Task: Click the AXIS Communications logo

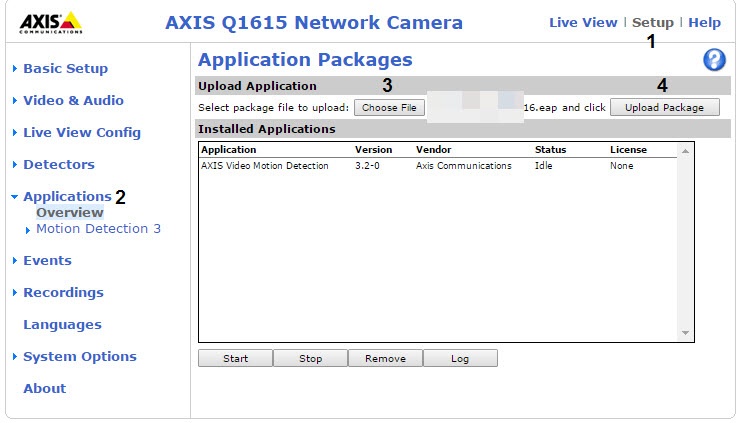Action: (45, 23)
